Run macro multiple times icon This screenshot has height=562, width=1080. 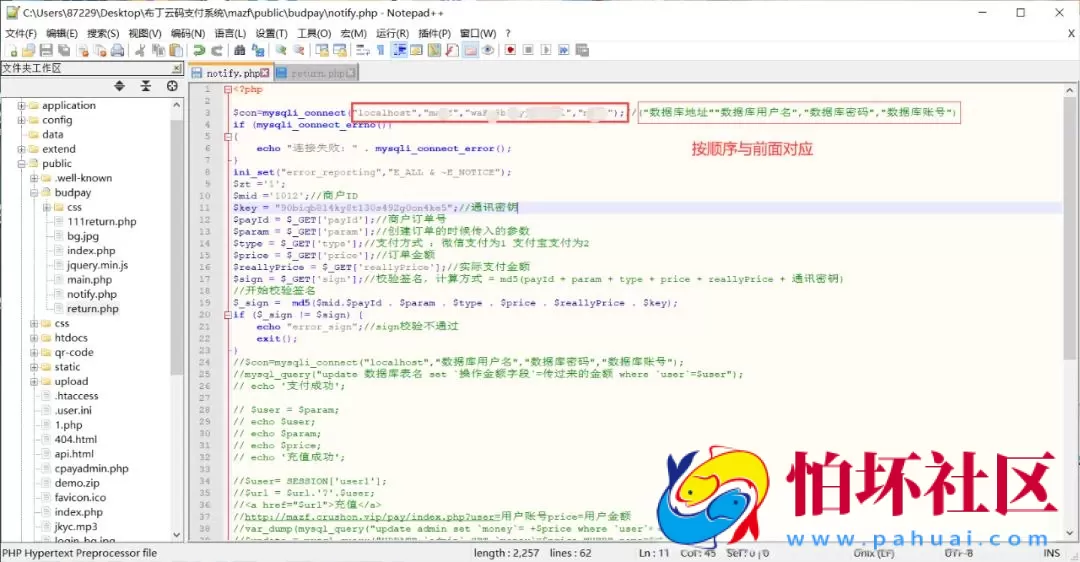pyautogui.click(x=564, y=50)
